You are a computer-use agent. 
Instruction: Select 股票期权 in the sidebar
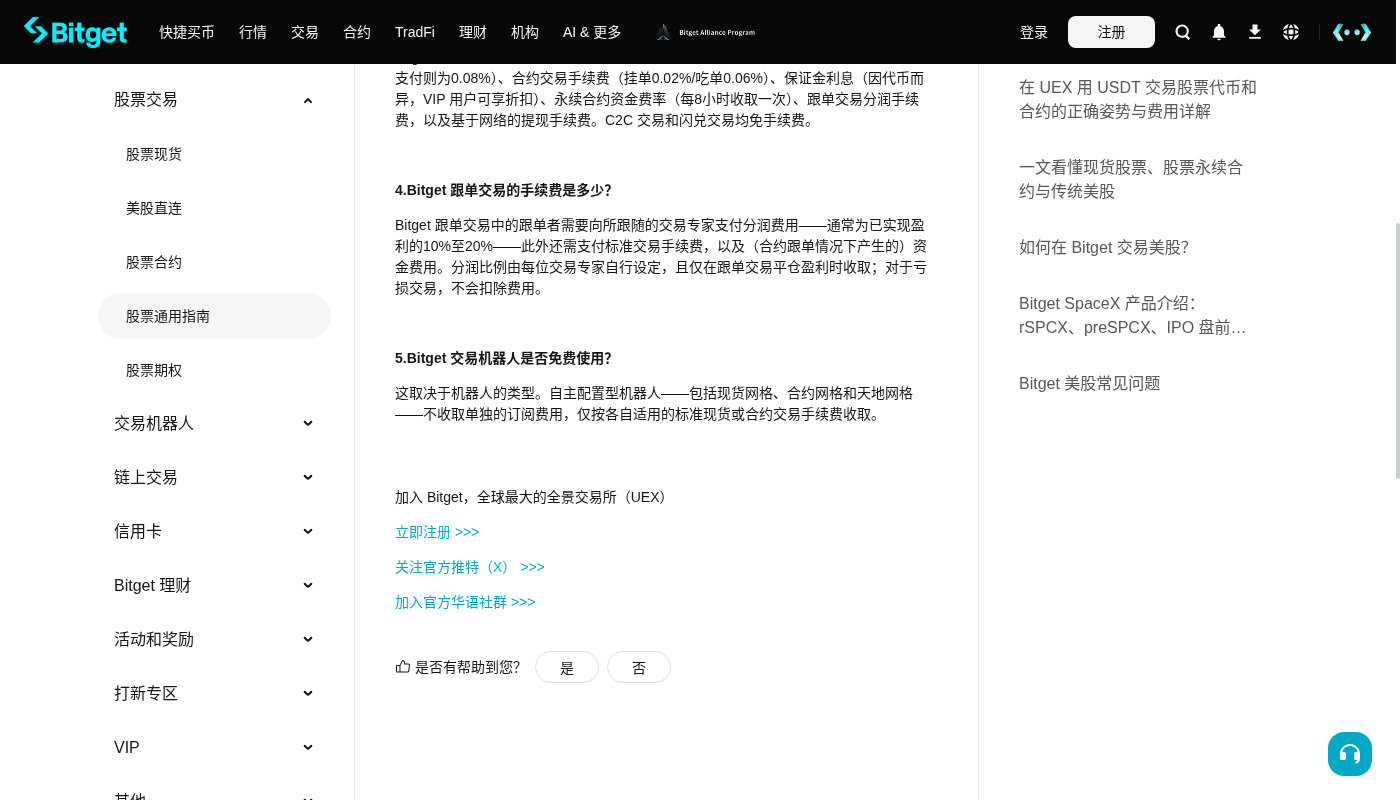pyautogui.click(x=214, y=370)
